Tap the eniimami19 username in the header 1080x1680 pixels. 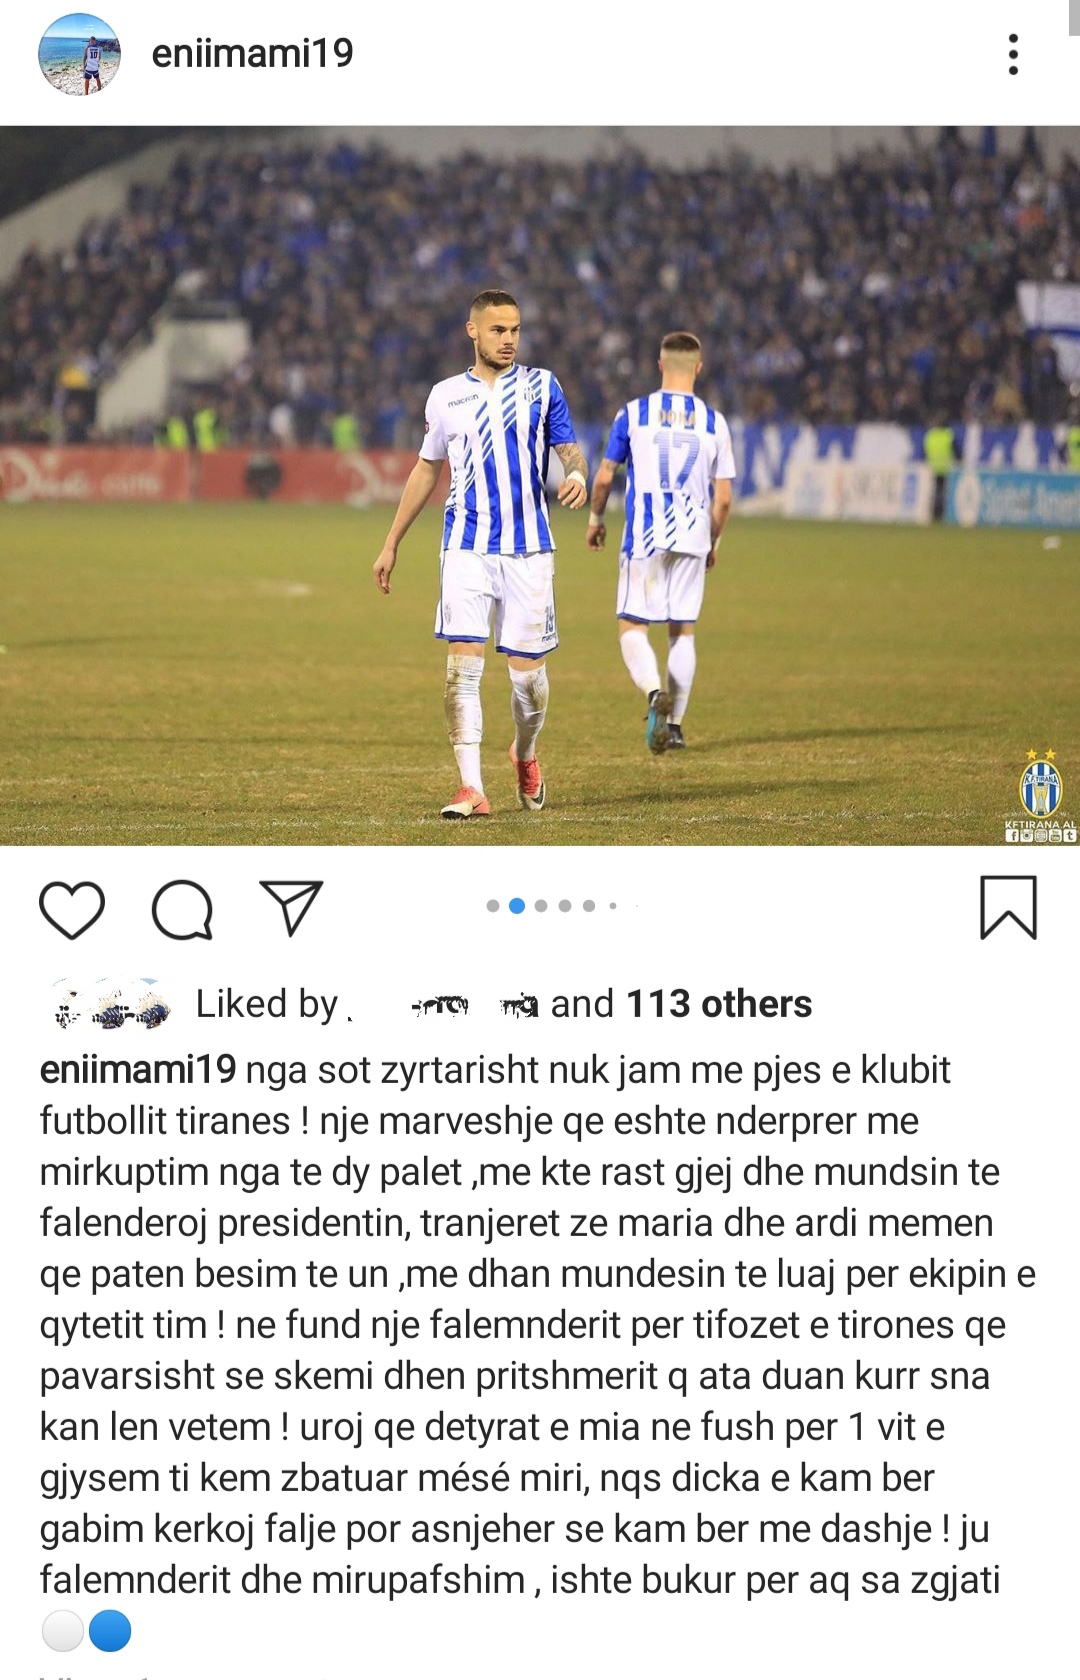tap(252, 53)
